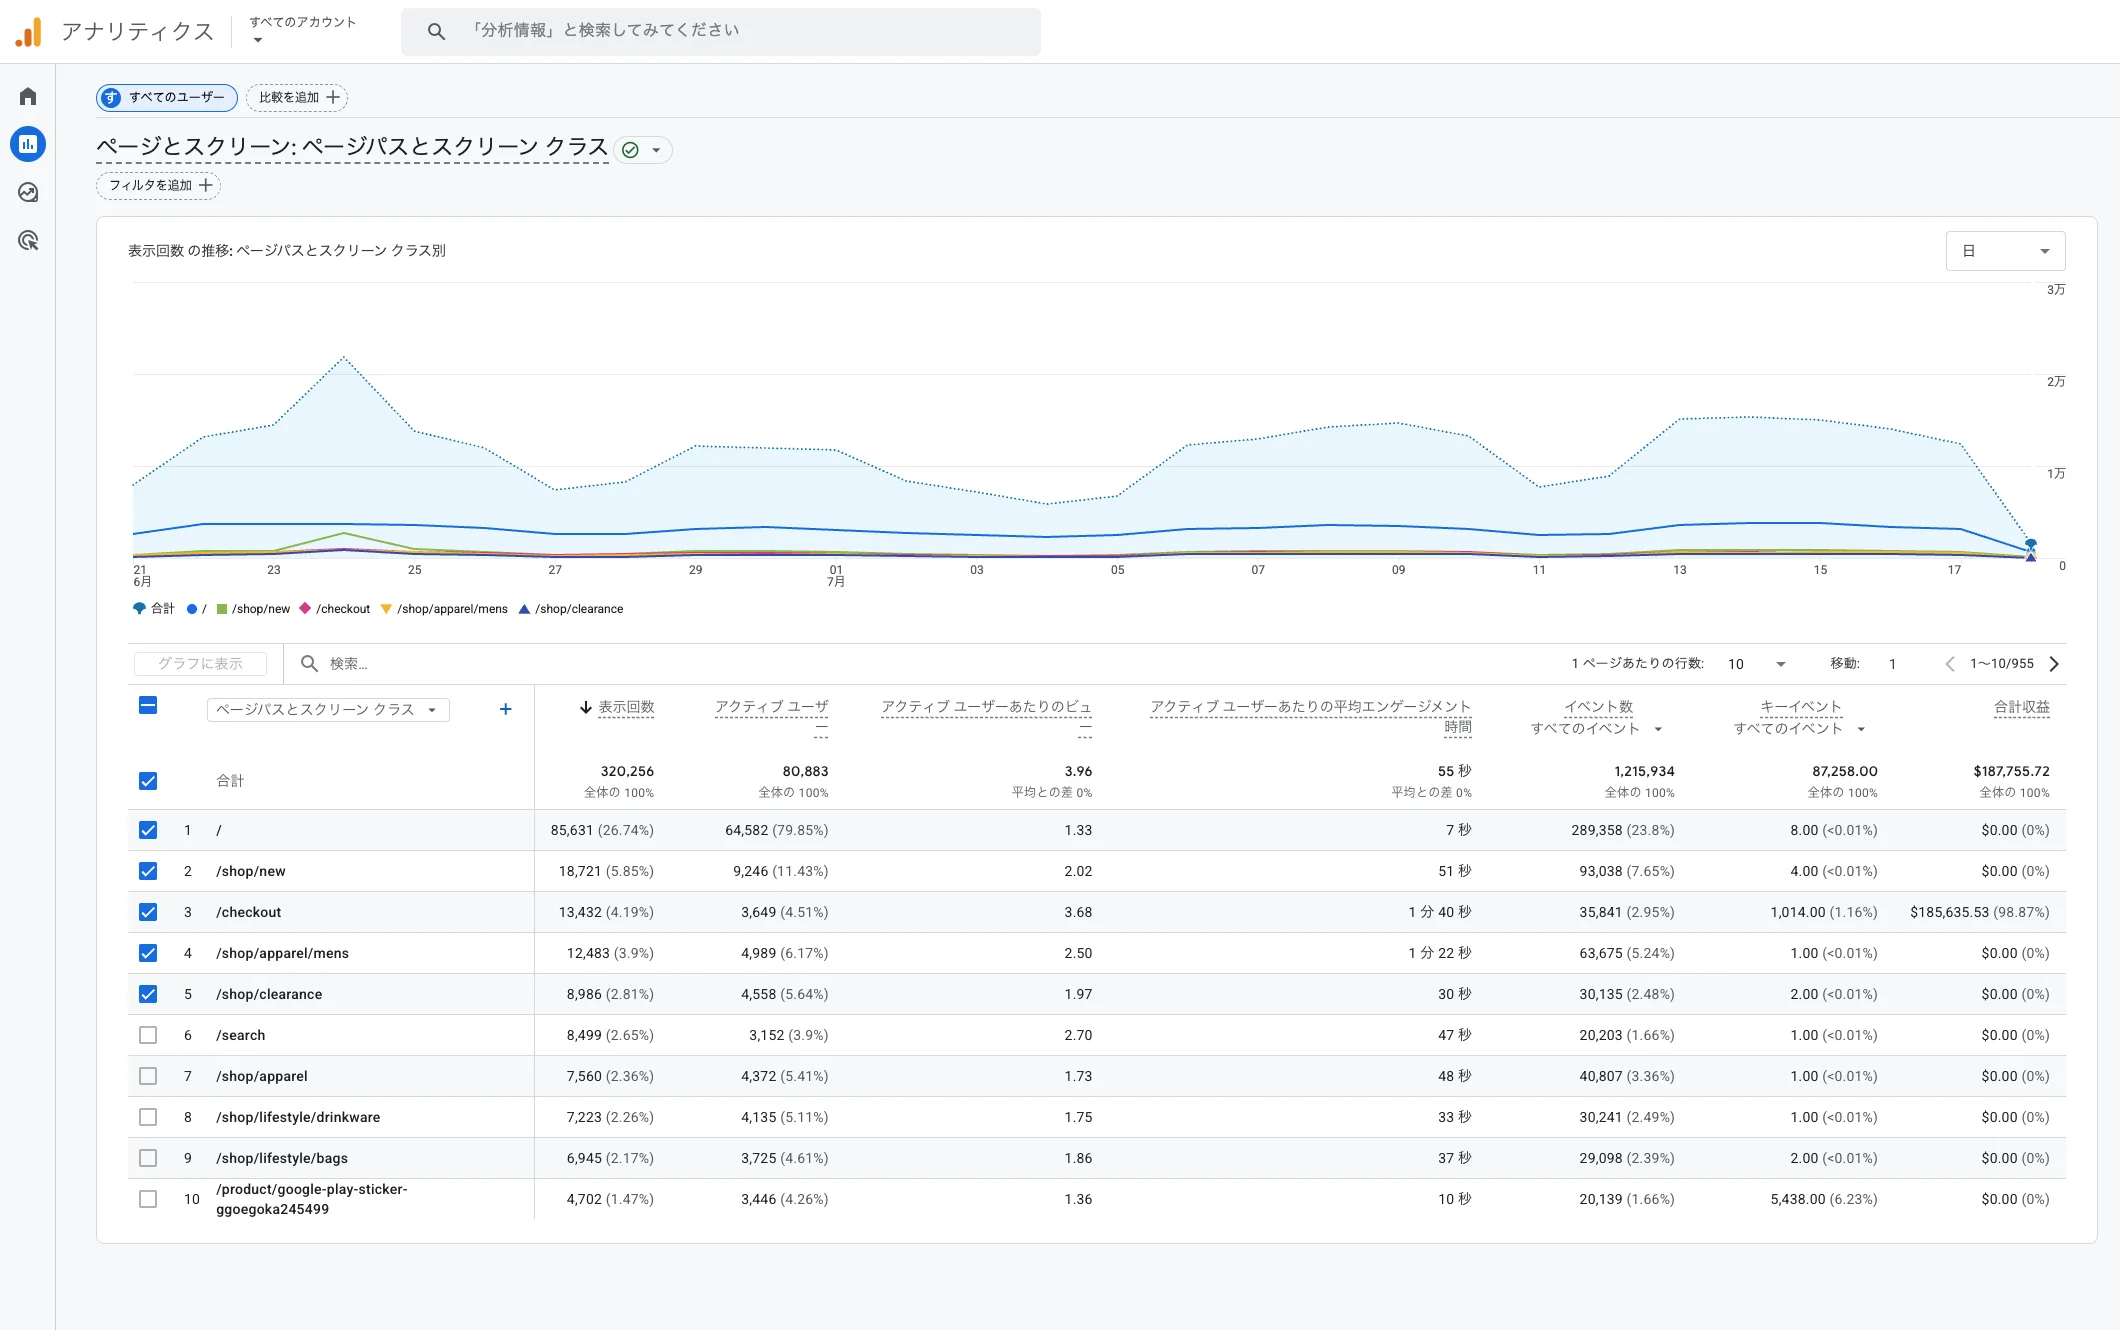Click the グラフに表示 button
The width and height of the screenshot is (2120, 1330).
pyautogui.click(x=200, y=664)
